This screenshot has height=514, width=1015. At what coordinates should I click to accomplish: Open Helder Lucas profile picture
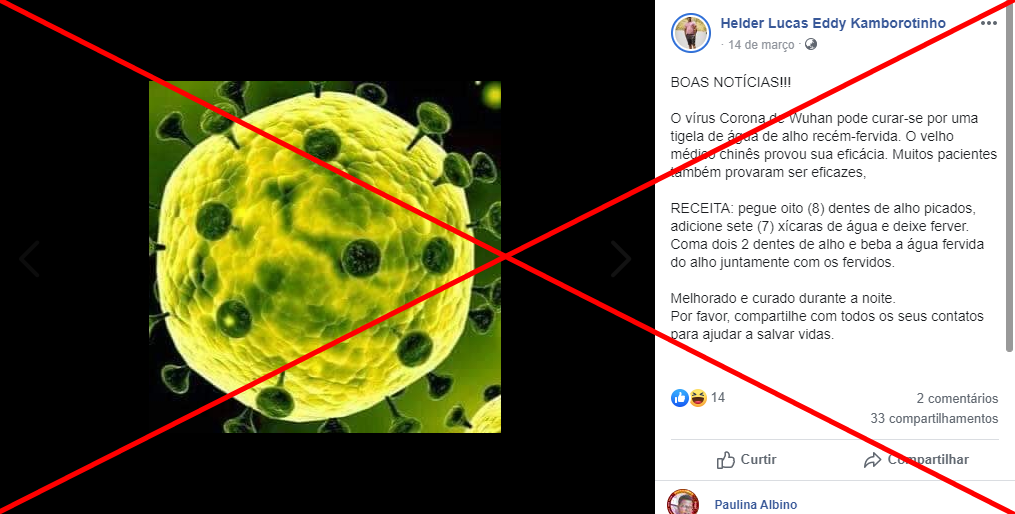pyautogui.click(x=691, y=32)
